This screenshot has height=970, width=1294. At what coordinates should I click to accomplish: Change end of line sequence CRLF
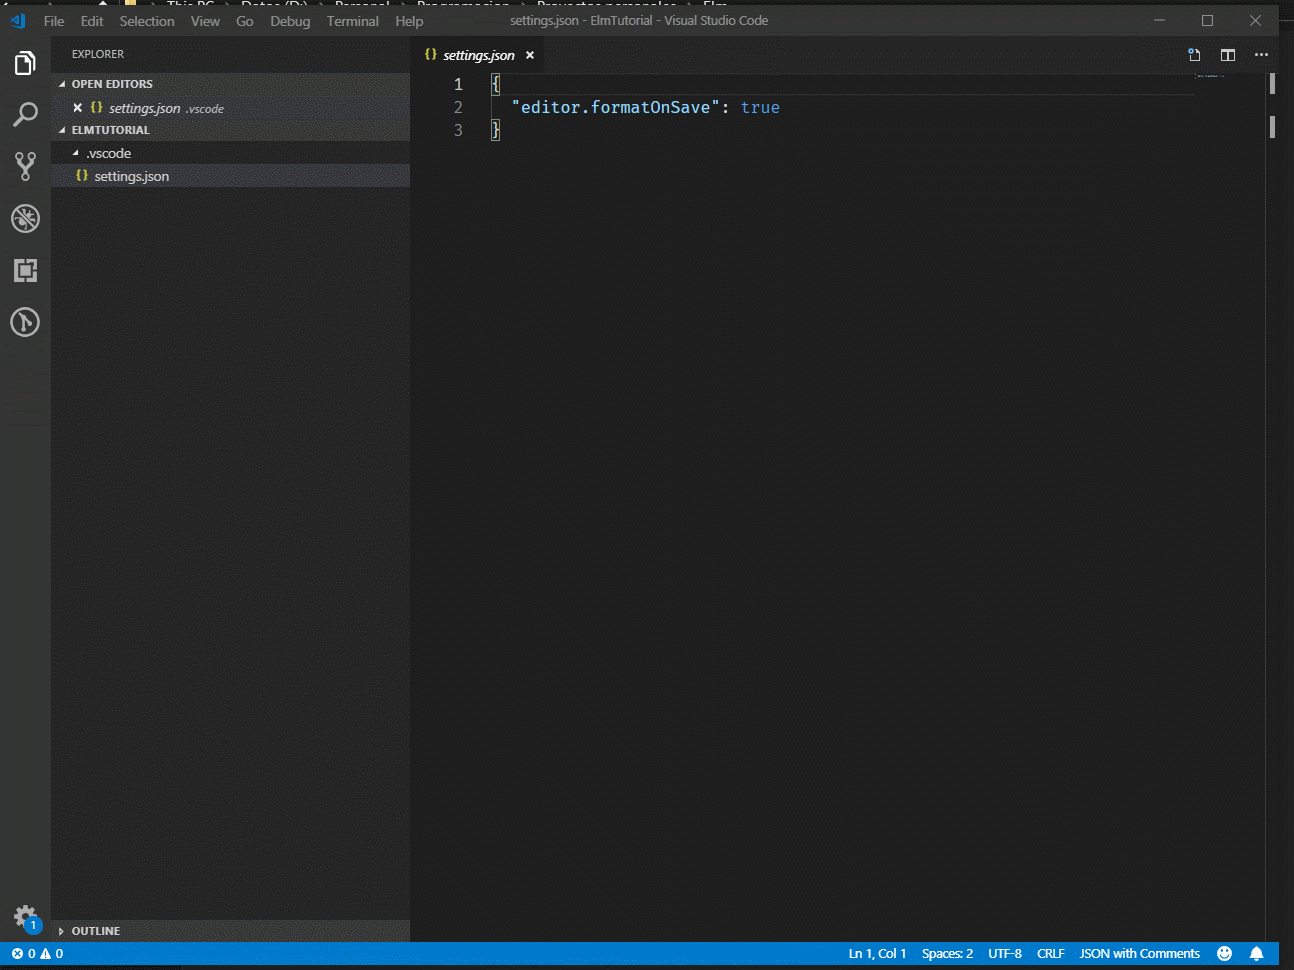[1050, 953]
